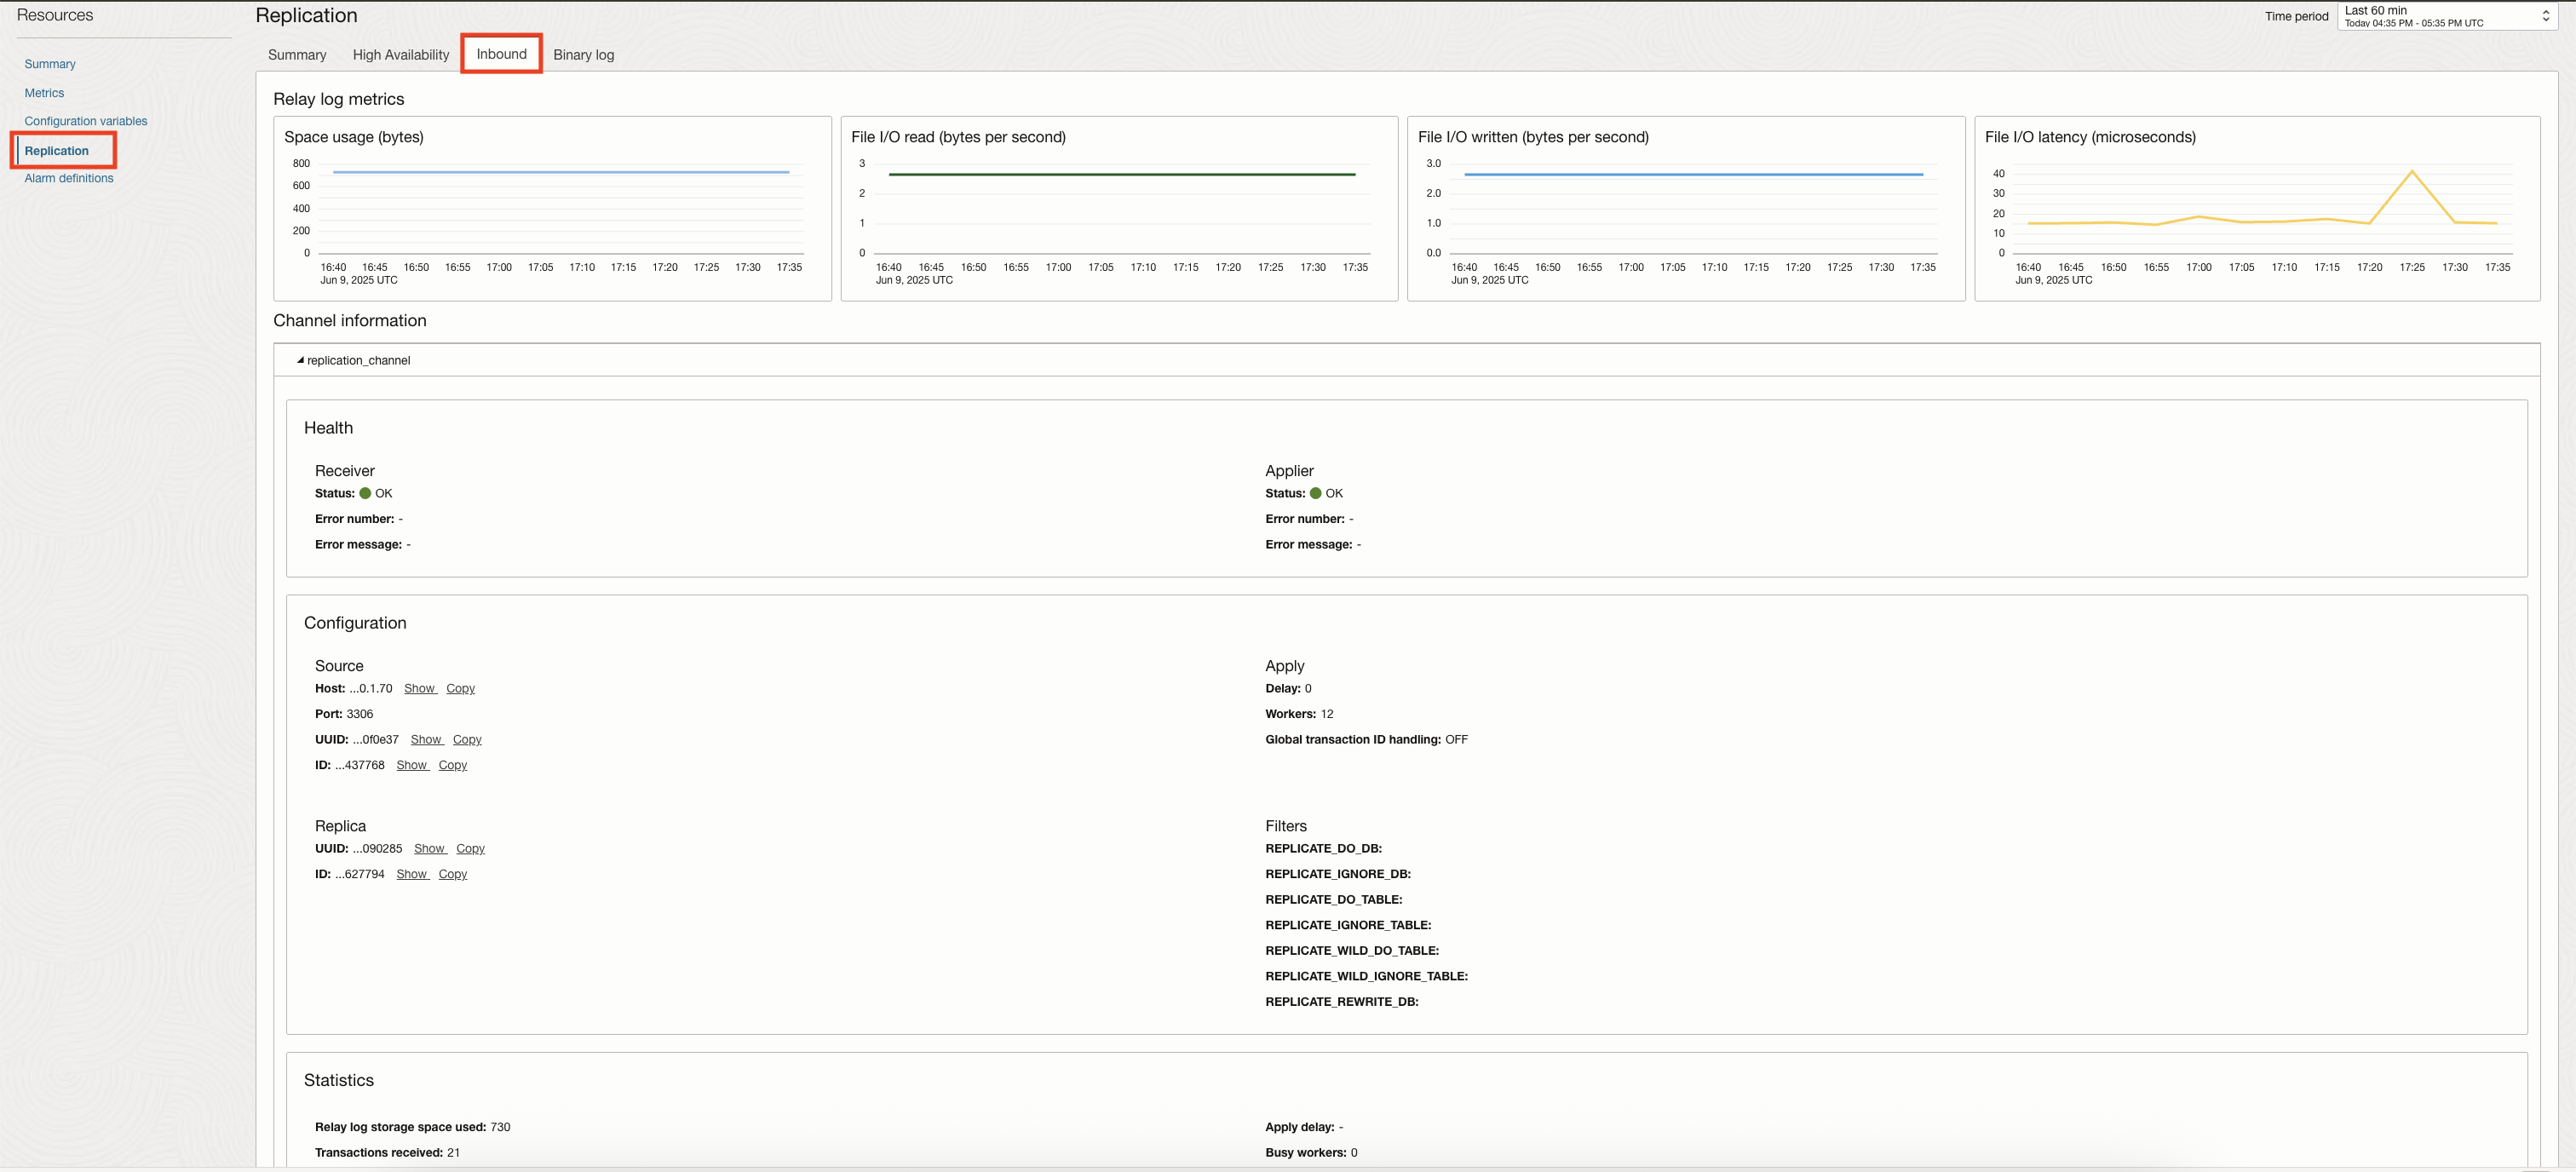Click the Time period stepper arrows

[x=2546, y=15]
